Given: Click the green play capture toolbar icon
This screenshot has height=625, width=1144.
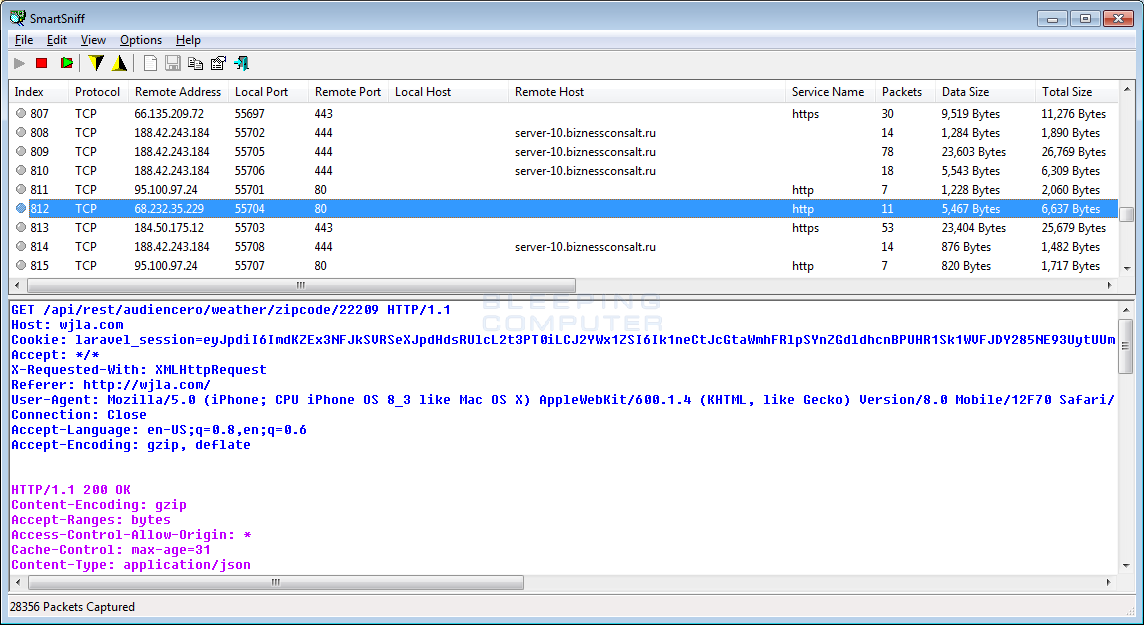Looking at the screenshot, I should click(x=64, y=62).
